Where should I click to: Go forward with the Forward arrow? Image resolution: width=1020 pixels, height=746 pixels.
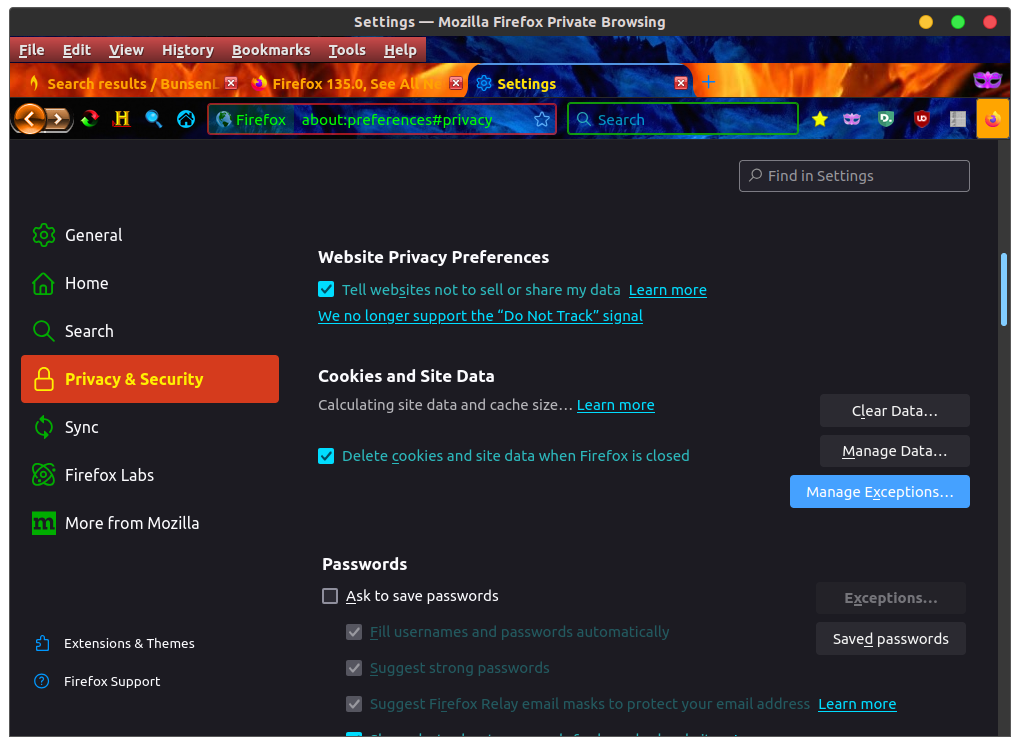[x=59, y=119]
